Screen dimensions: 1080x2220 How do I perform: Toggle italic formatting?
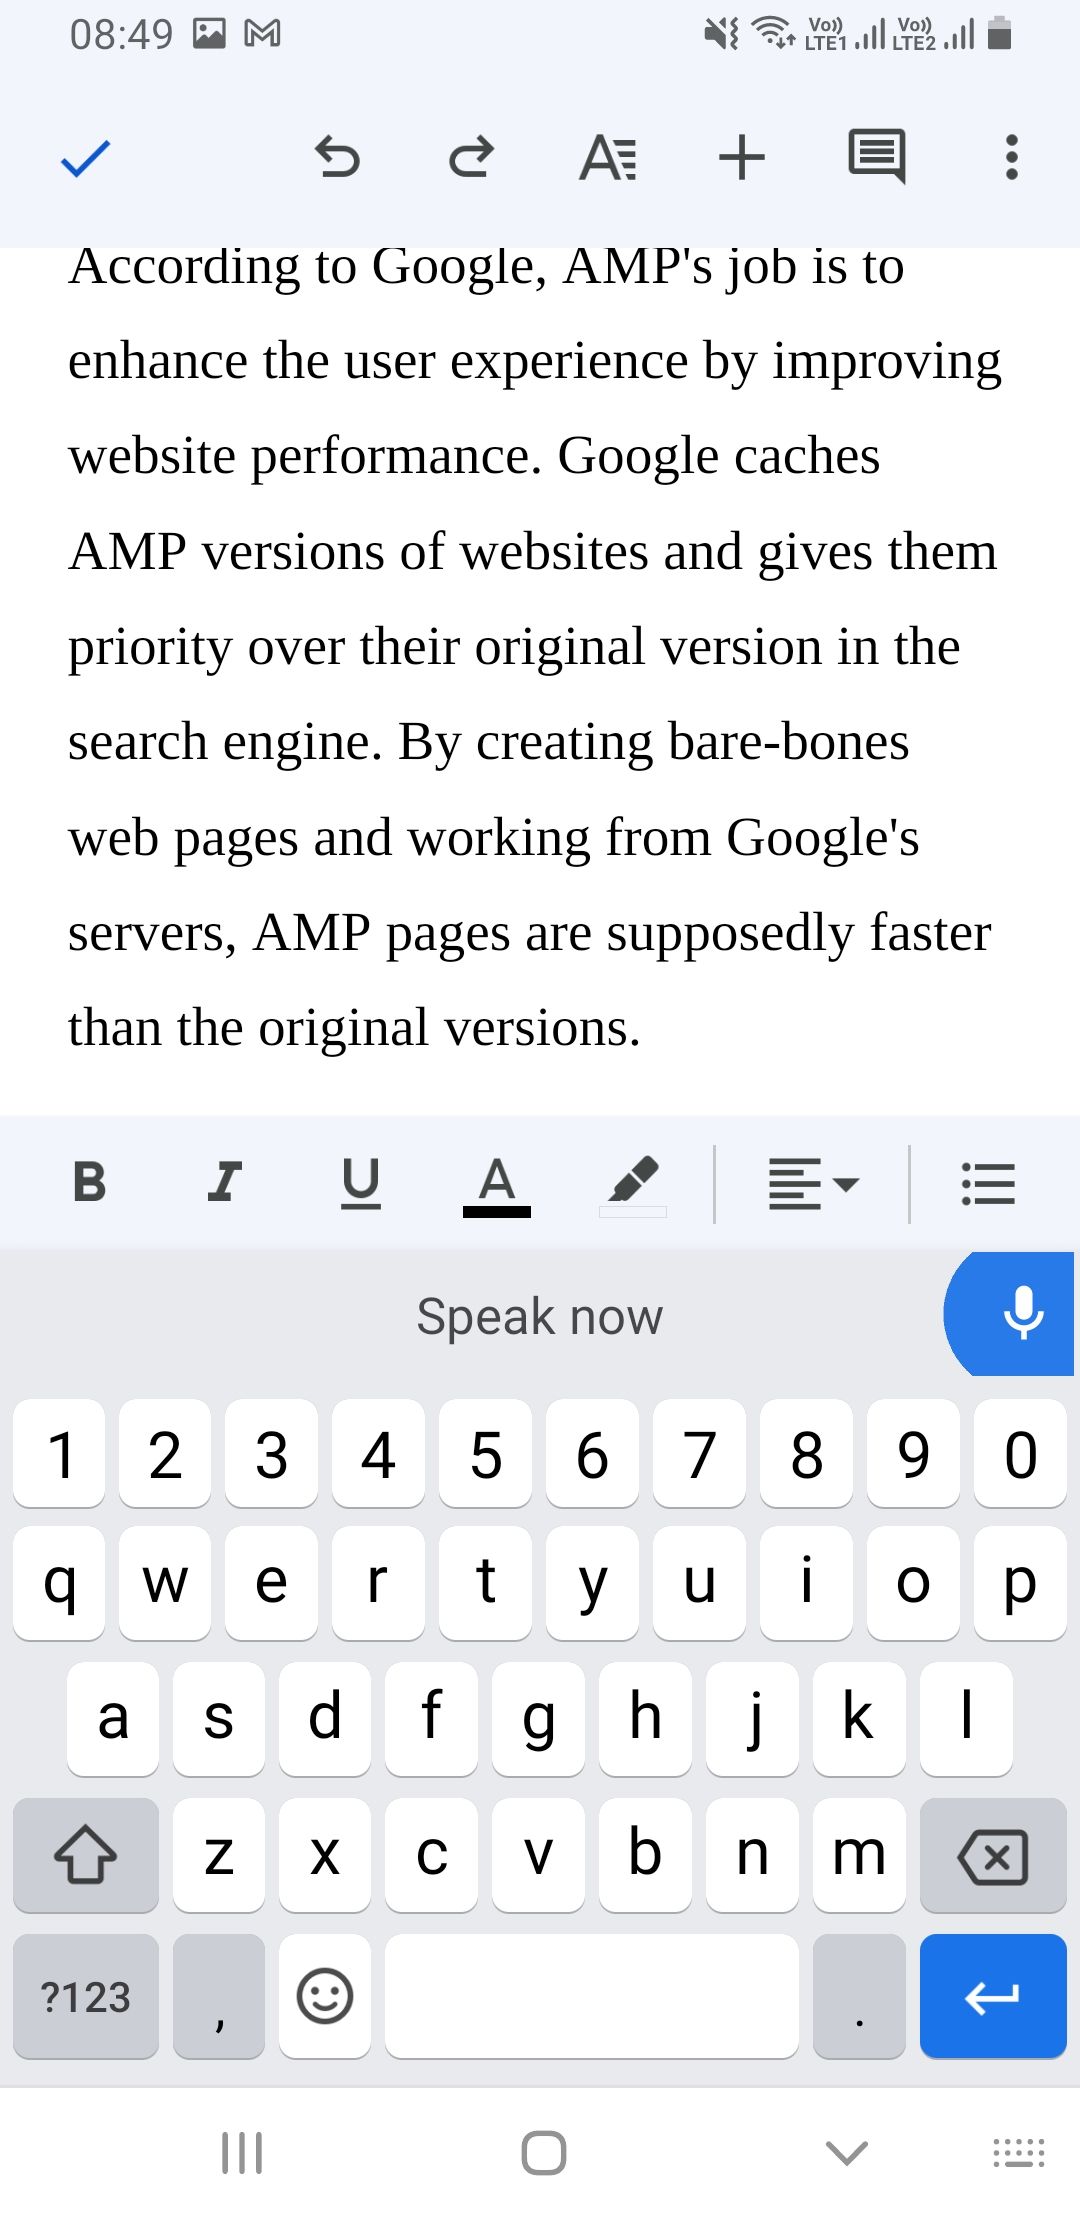tap(225, 1181)
